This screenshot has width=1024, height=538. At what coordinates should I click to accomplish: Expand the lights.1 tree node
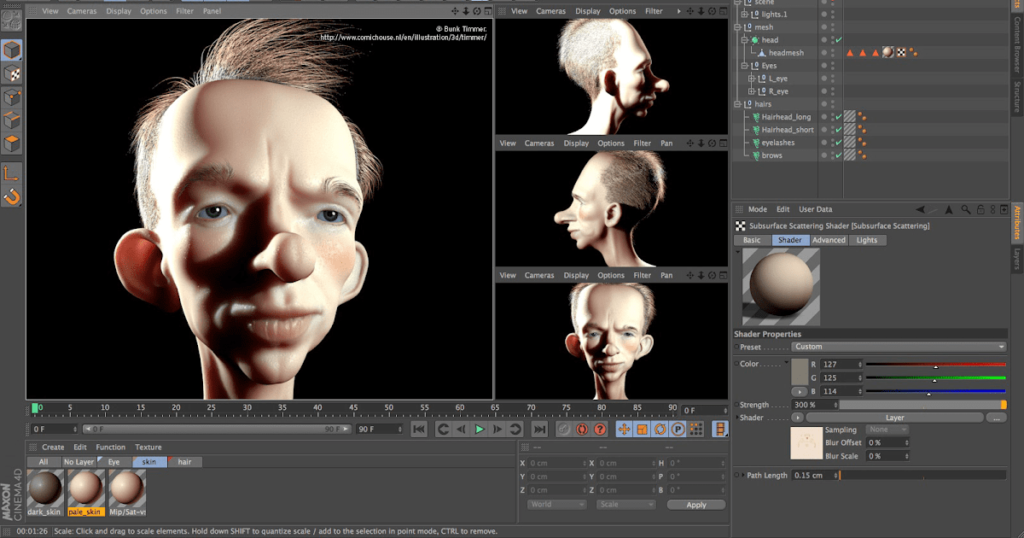(x=744, y=14)
